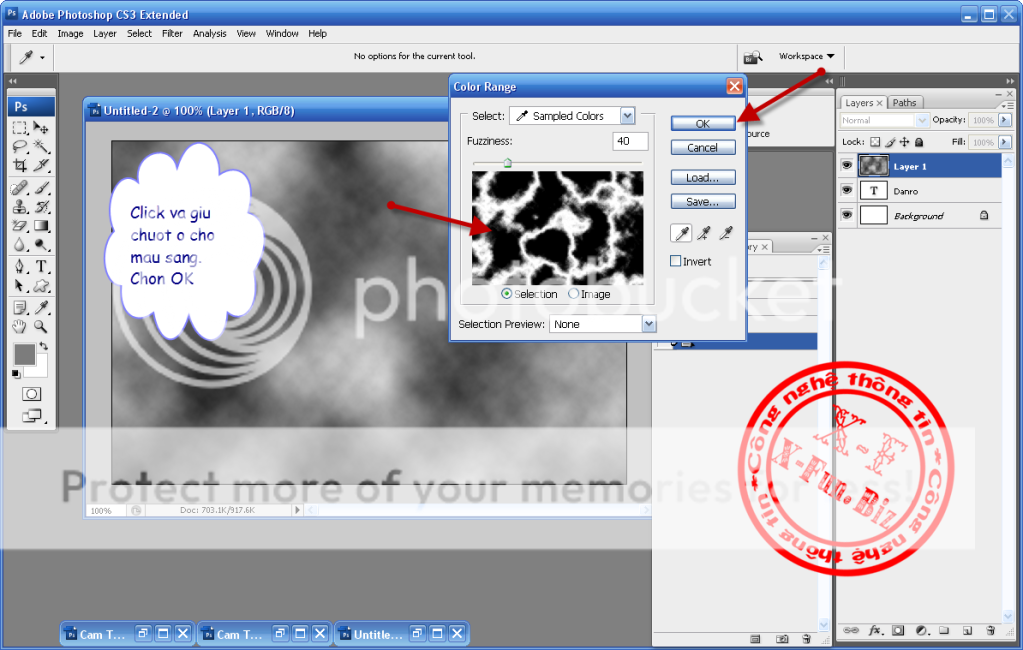The image size is (1023, 650).
Task: Open the Workspace dropdown
Action: point(806,56)
